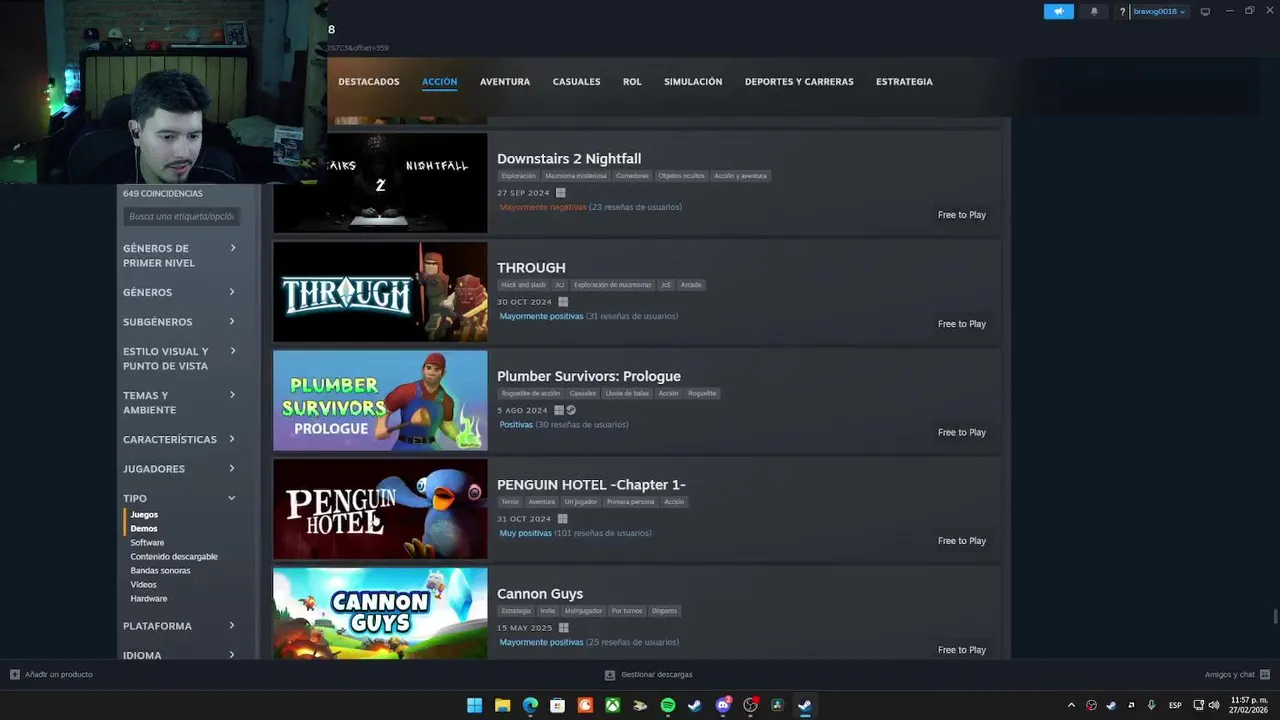
Task: Select the Acción tab
Action: [439, 82]
